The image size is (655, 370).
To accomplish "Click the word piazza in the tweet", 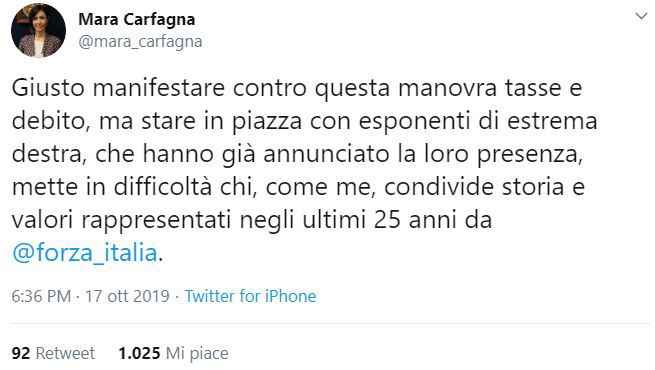I will (267, 122).
